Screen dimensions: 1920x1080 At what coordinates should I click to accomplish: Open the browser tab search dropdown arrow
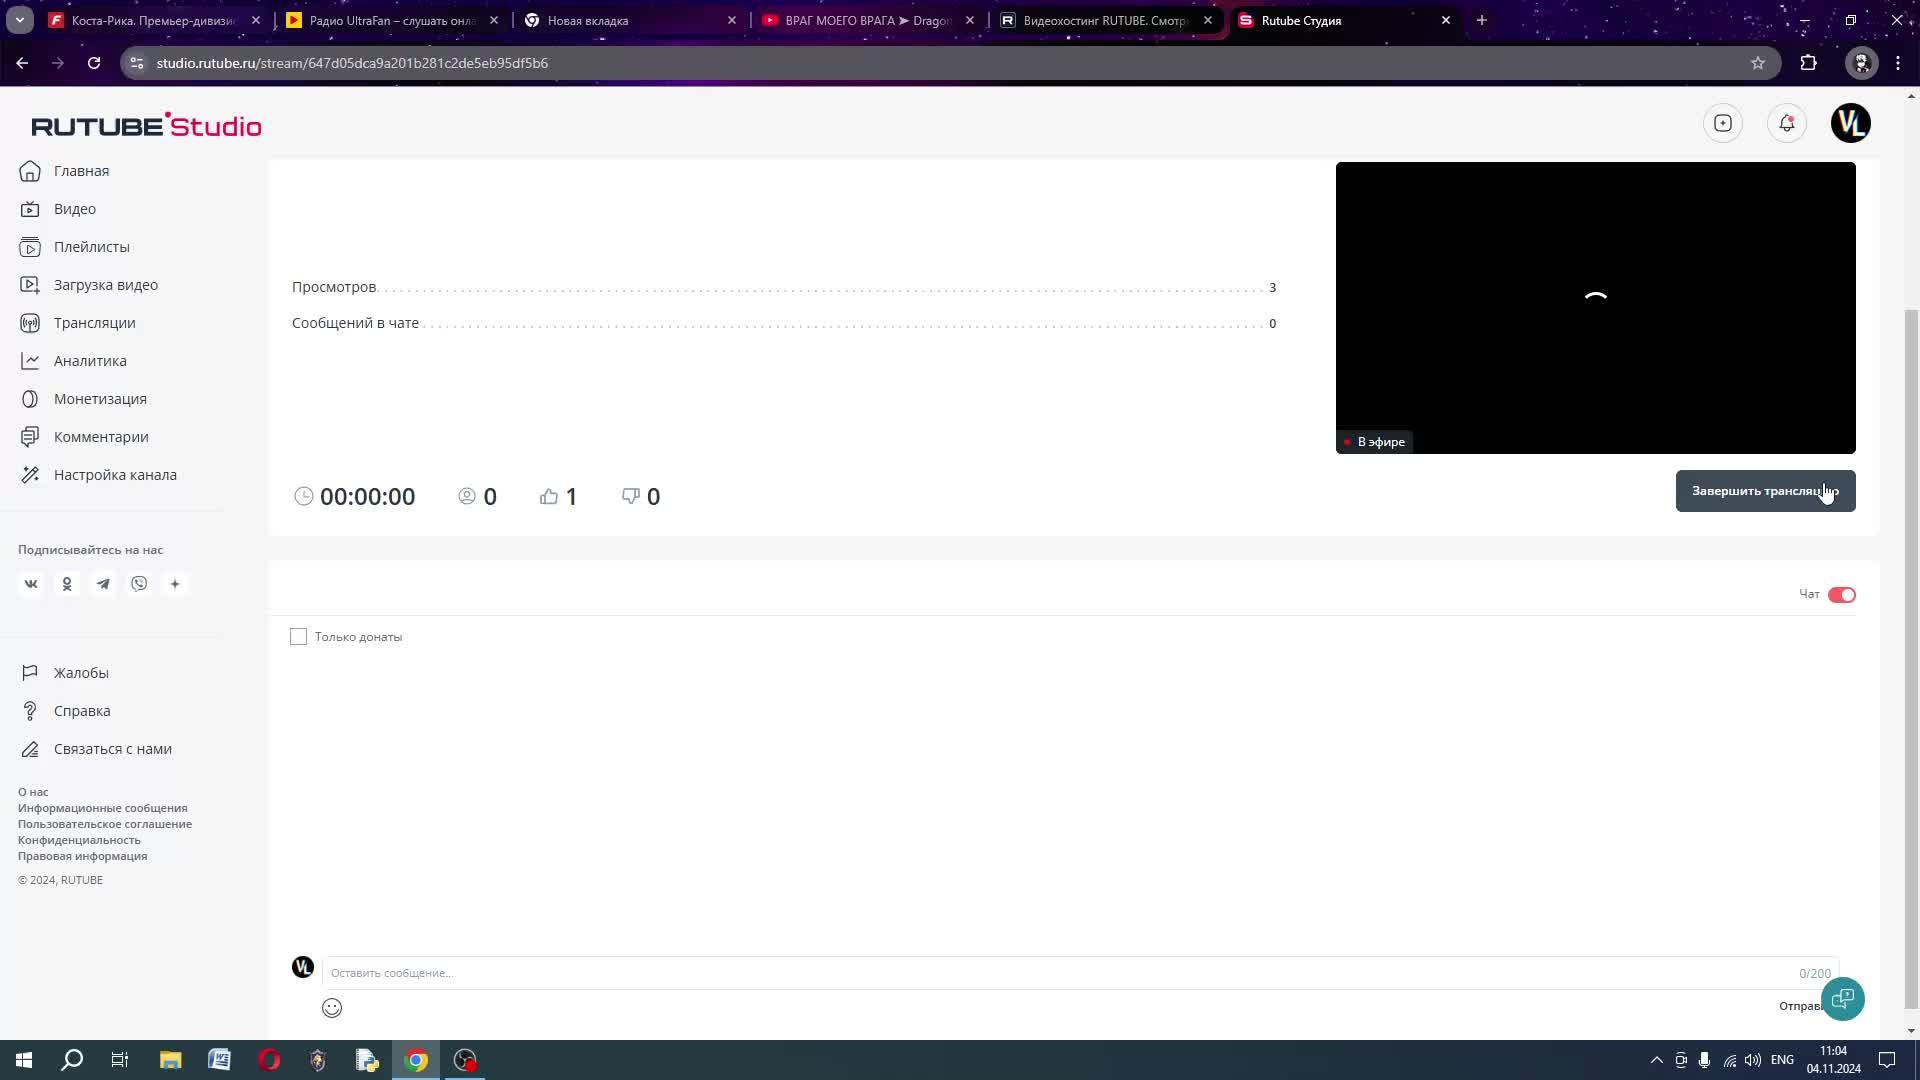[19, 20]
